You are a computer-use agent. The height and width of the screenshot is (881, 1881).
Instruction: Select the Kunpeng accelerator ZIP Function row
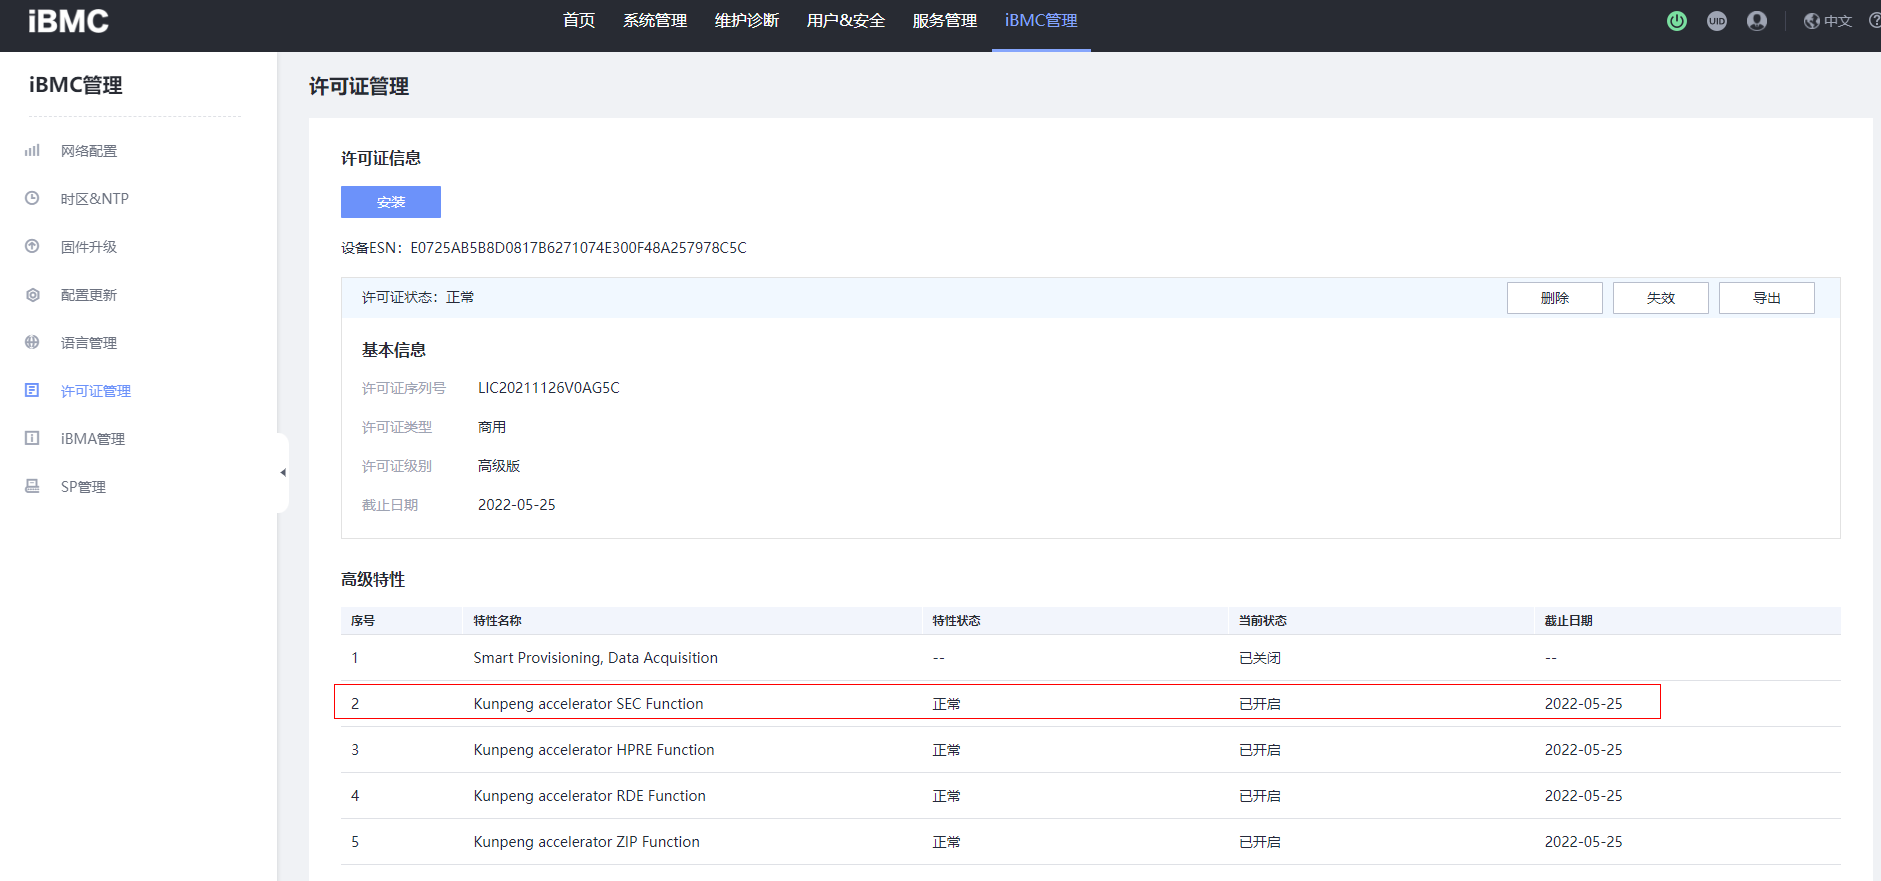[x=1091, y=842]
